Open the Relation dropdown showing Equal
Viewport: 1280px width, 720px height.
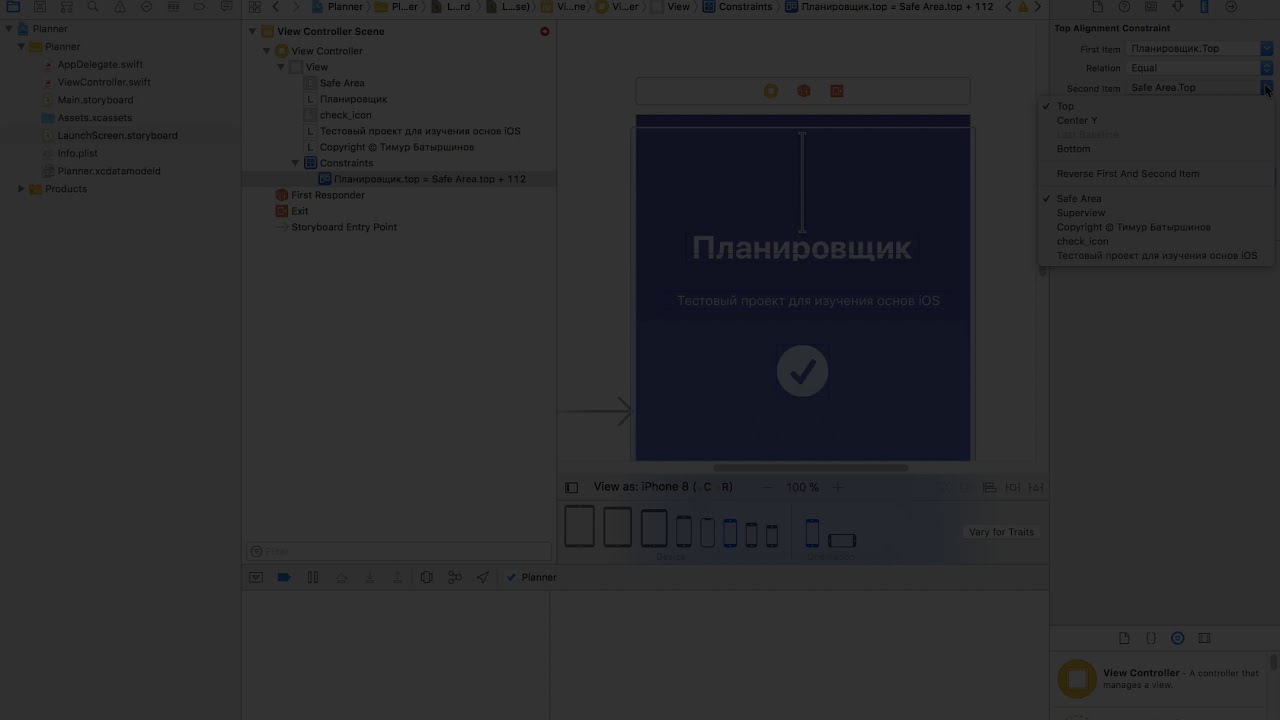pyautogui.click(x=1200, y=68)
